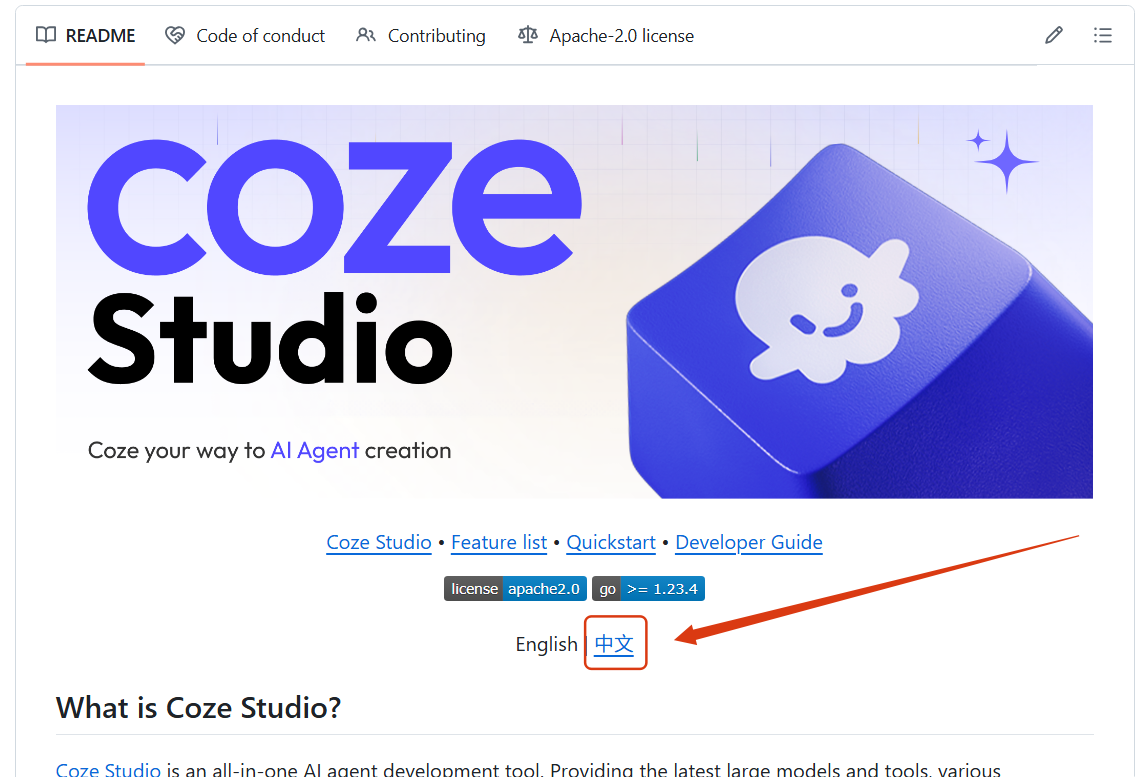Click the scales icon beside Apache-2.0 license

pyautogui.click(x=527, y=35)
